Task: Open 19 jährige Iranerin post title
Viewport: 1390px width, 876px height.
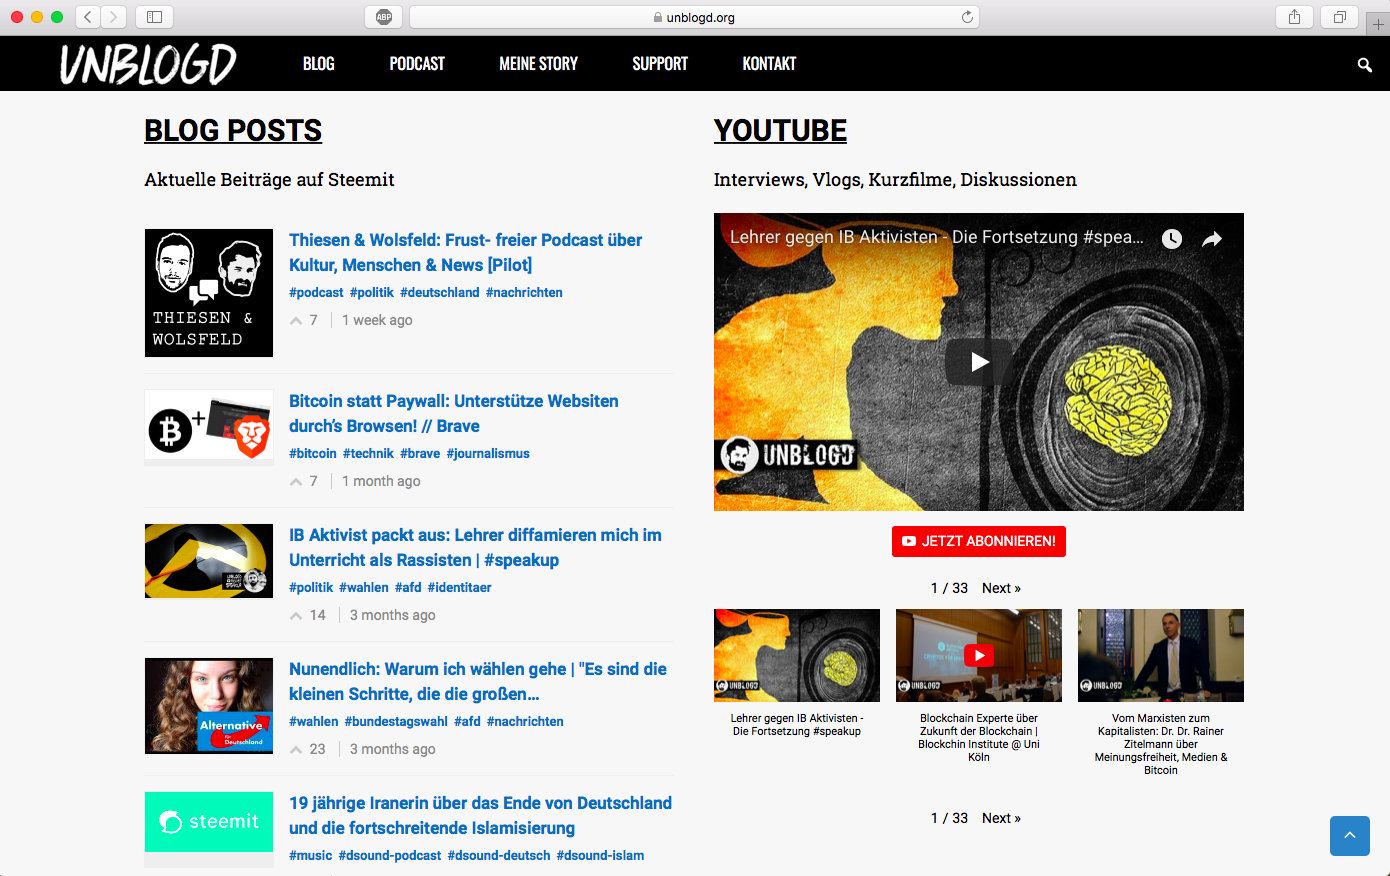Action: click(x=480, y=815)
